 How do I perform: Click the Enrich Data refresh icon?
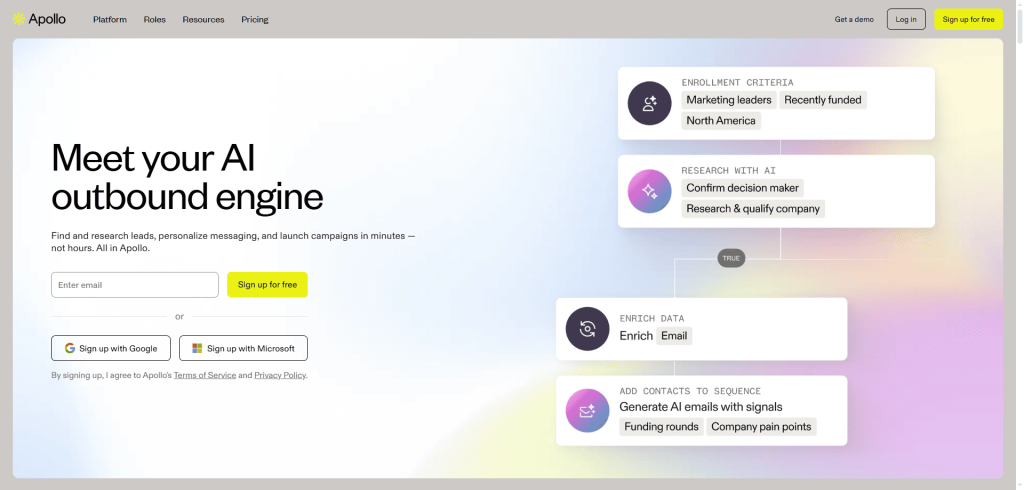tap(587, 329)
